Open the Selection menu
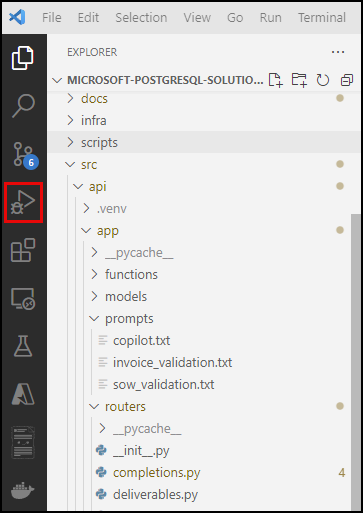 141,17
